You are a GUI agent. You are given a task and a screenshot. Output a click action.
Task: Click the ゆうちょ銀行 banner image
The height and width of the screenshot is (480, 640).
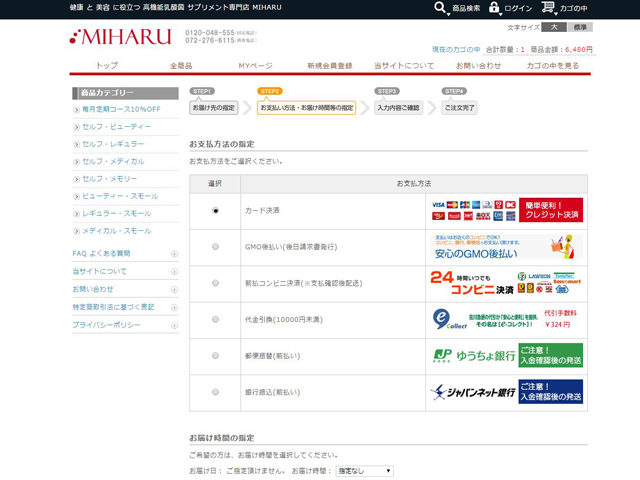(507, 356)
